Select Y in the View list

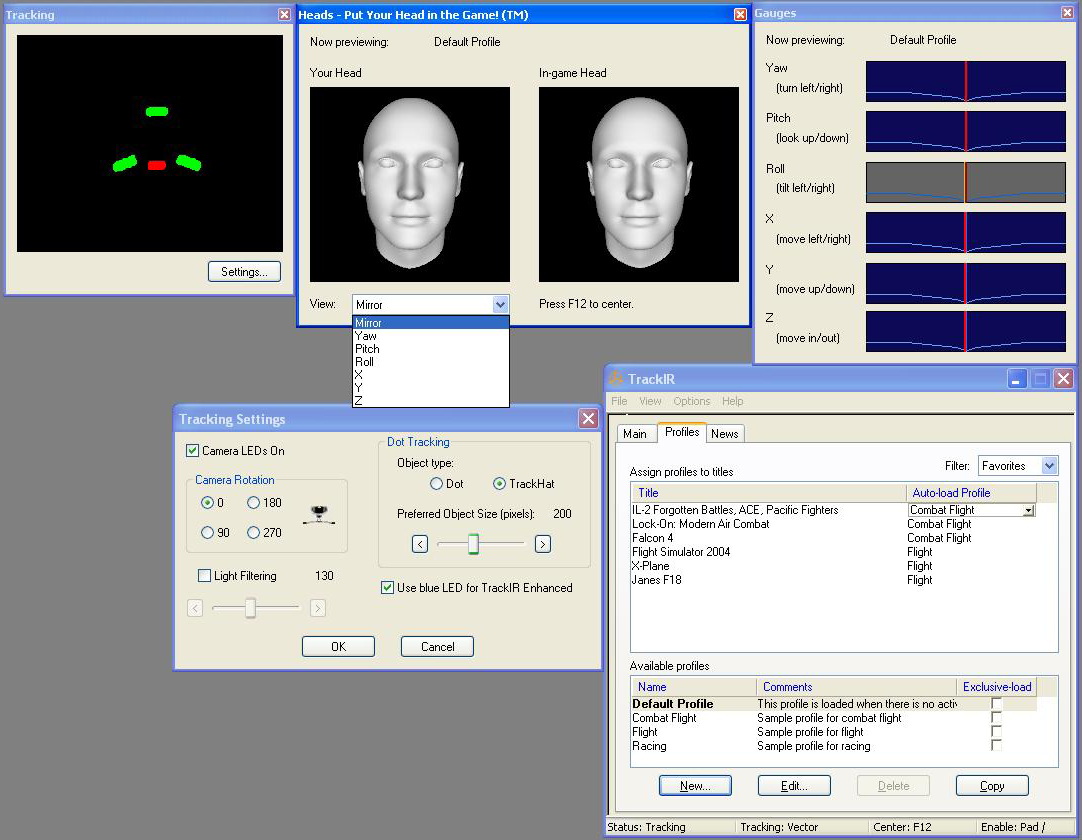(x=431, y=388)
